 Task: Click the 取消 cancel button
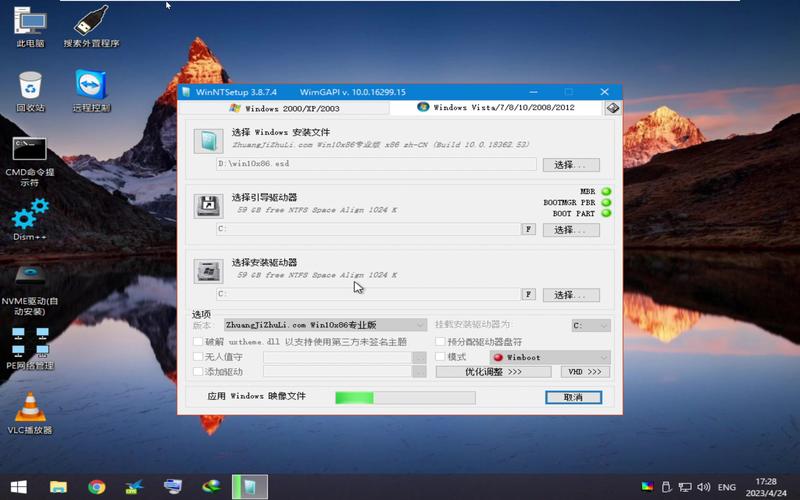pyautogui.click(x=573, y=397)
